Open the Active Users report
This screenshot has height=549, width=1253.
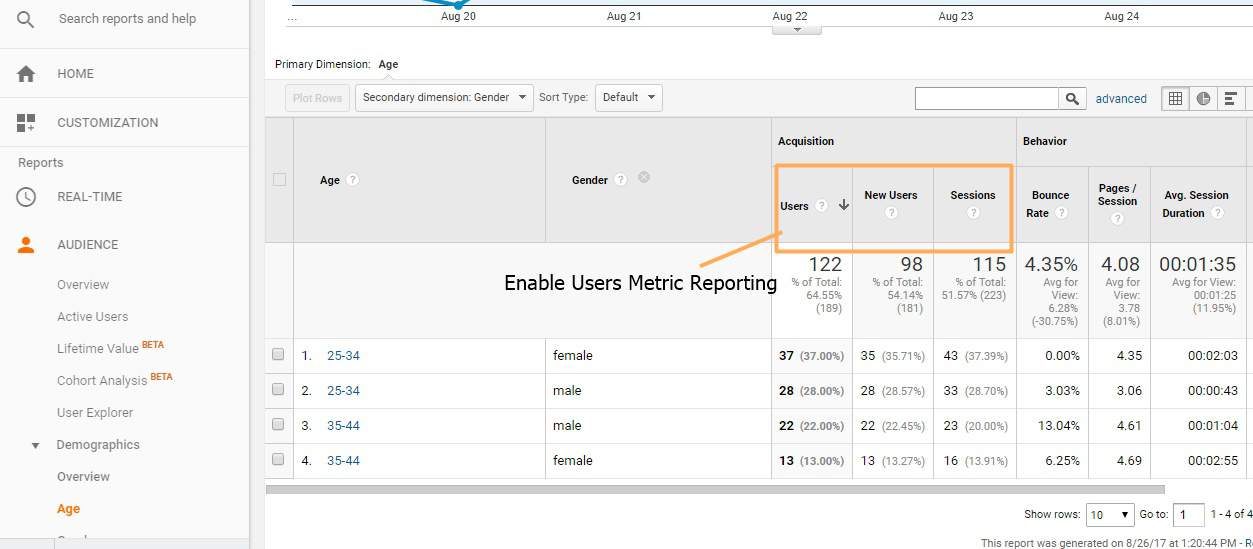click(92, 317)
